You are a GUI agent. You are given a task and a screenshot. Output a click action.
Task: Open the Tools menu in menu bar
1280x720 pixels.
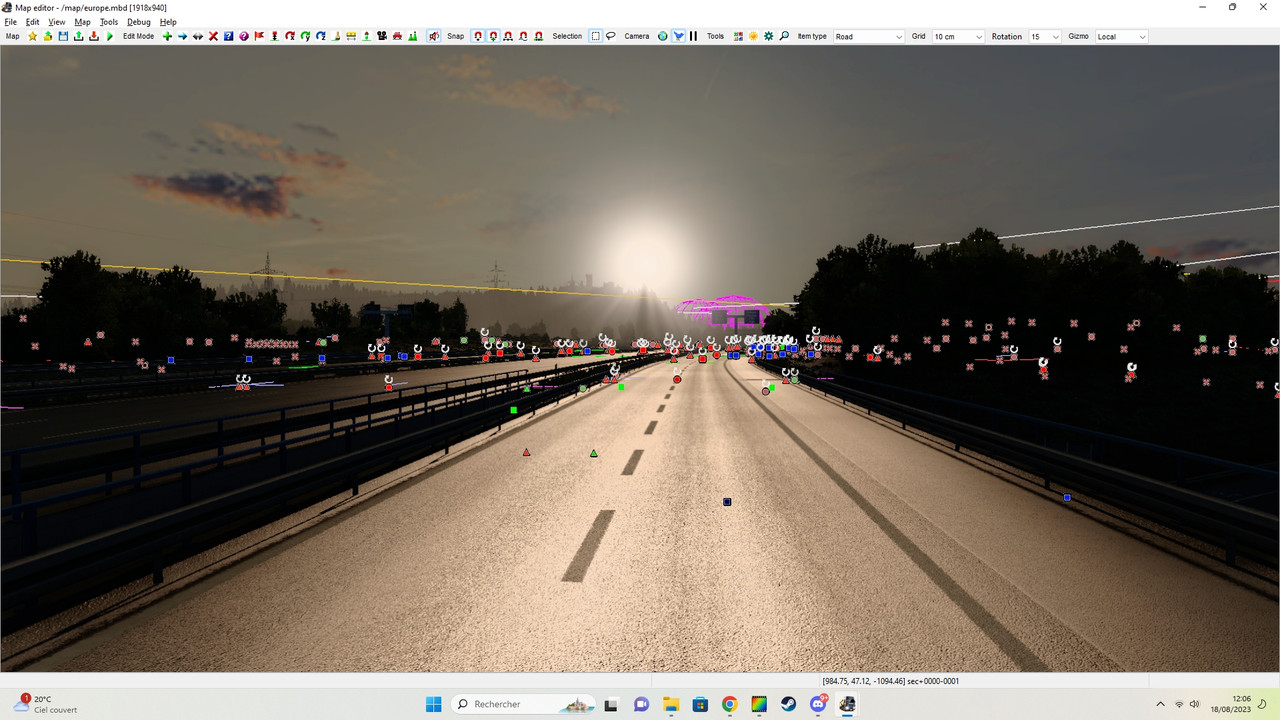tap(109, 21)
